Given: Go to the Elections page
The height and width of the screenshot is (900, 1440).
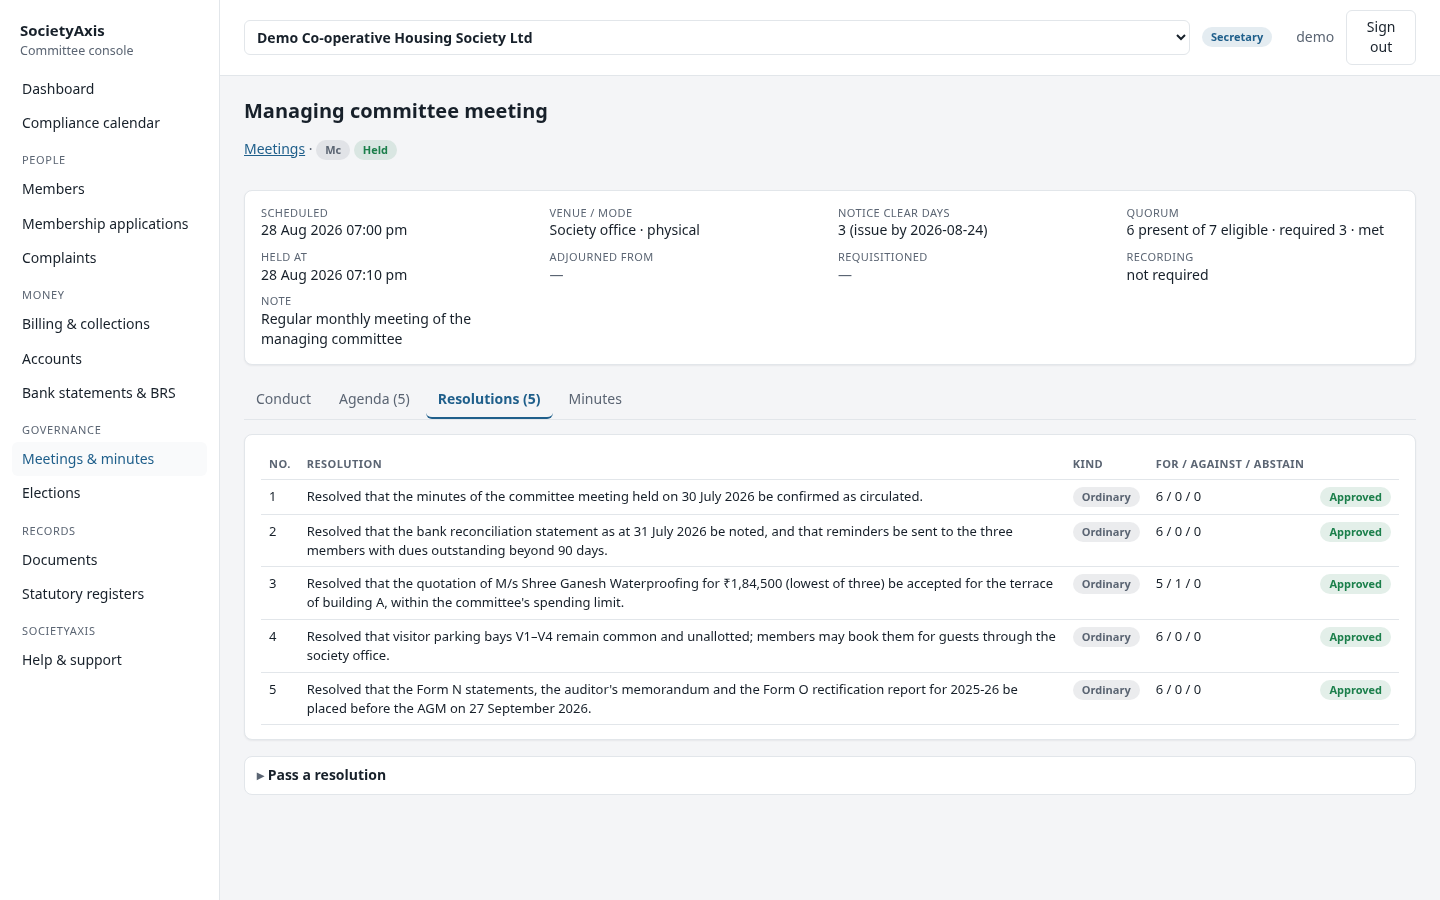Looking at the screenshot, I should coord(110,493).
